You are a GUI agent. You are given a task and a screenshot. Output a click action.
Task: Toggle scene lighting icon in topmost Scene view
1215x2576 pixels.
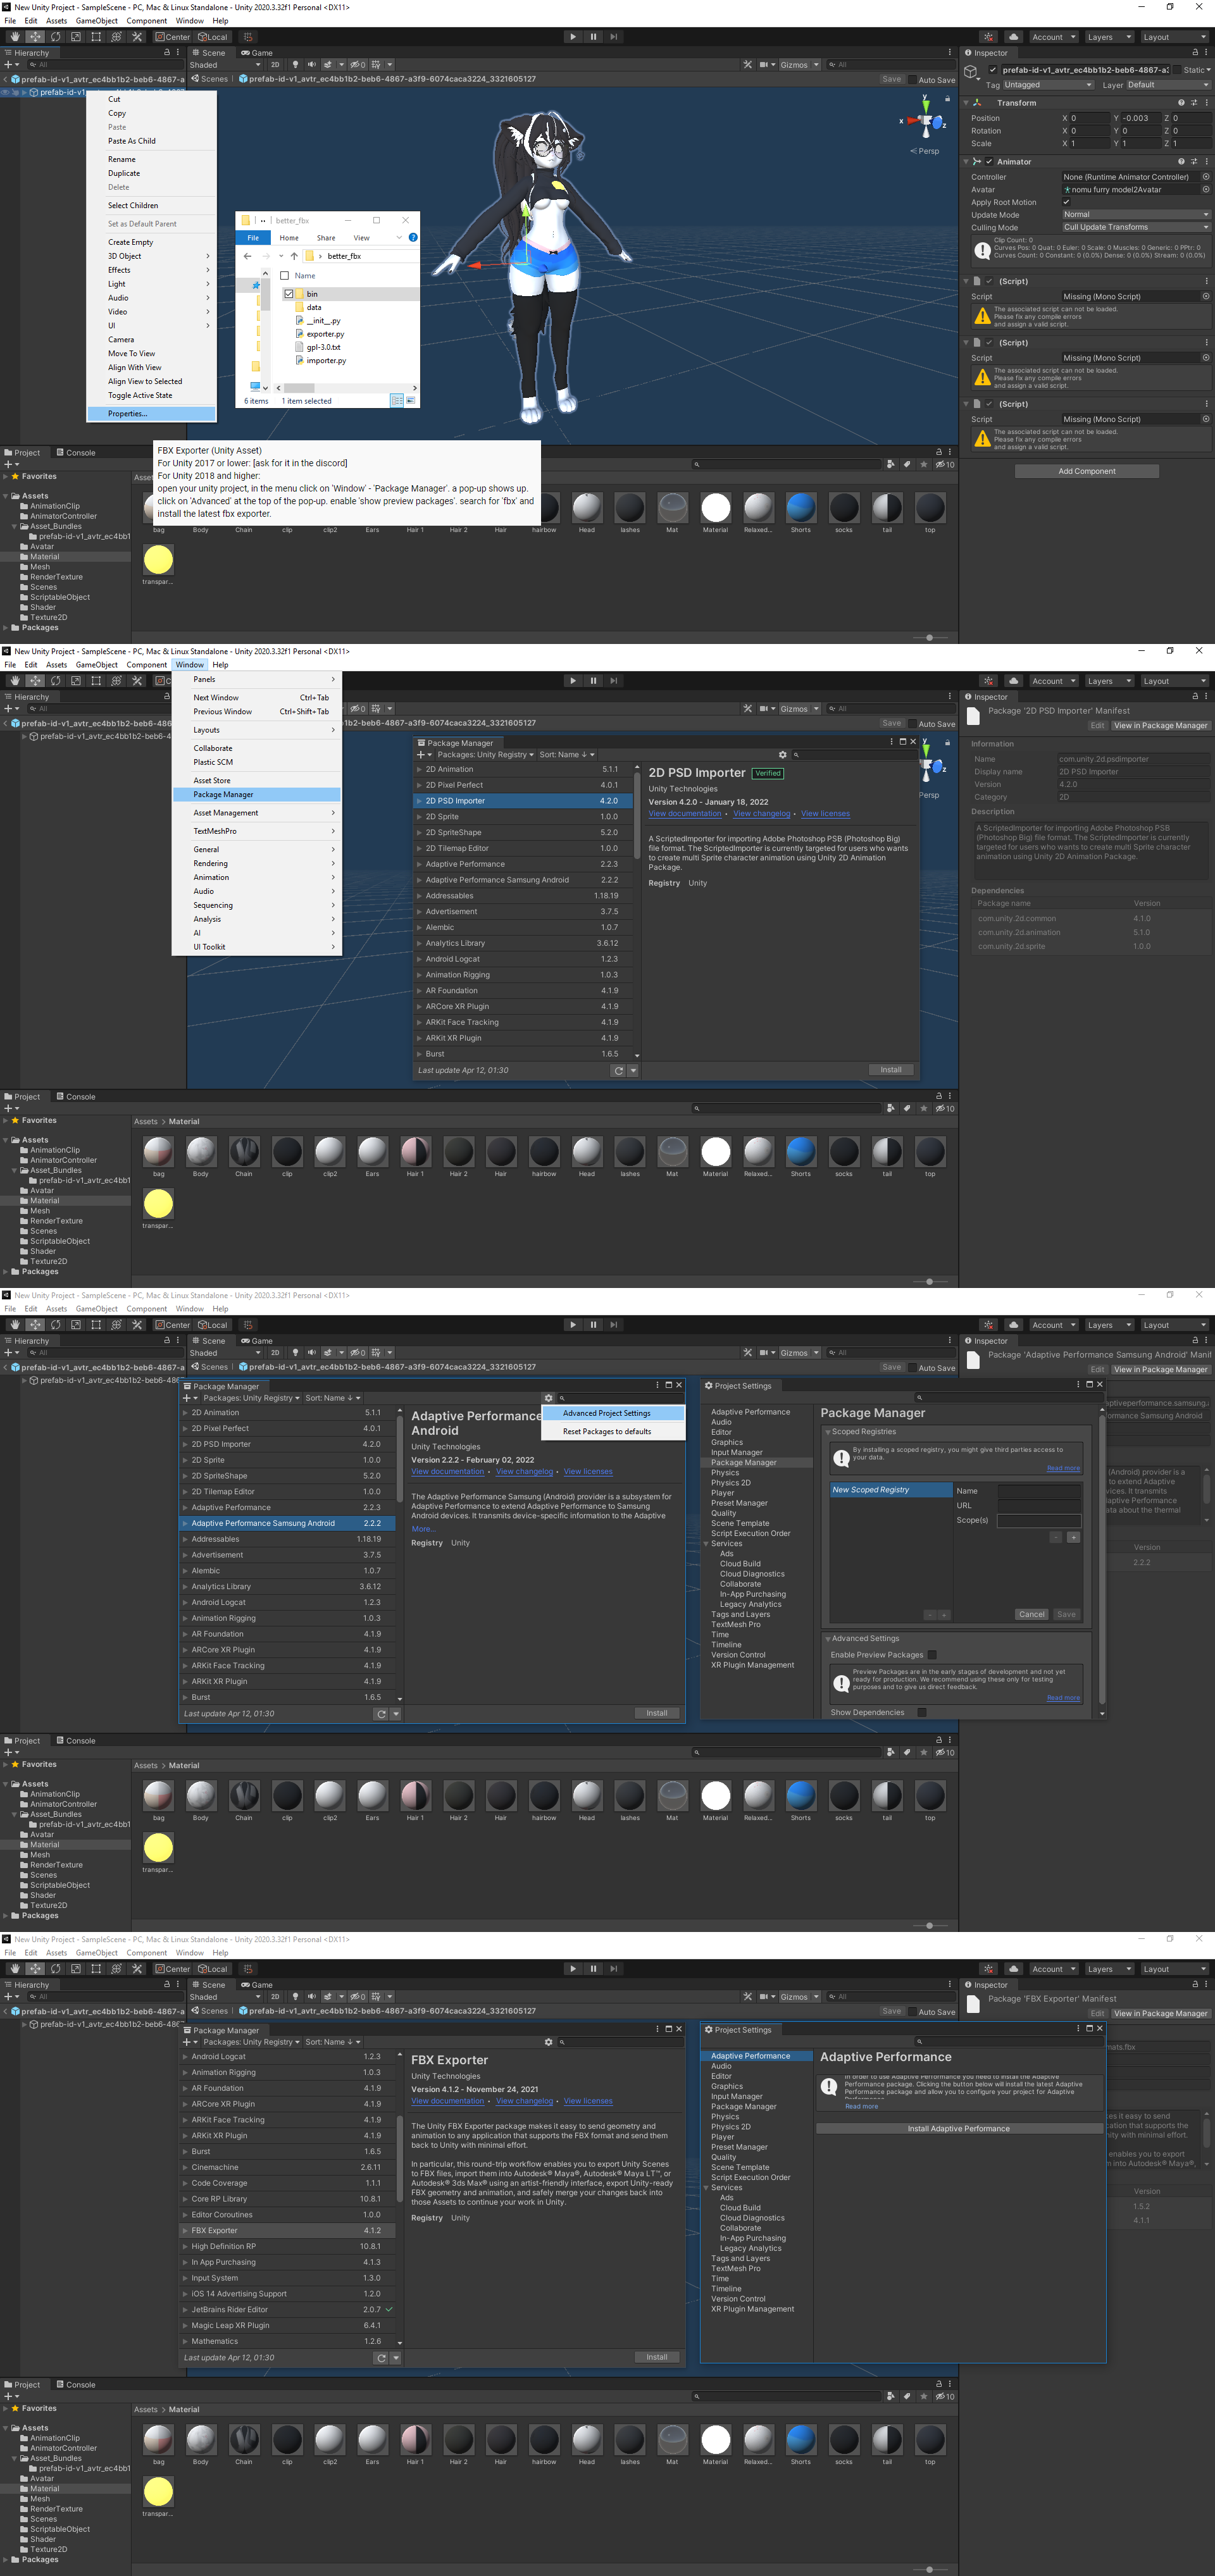295,65
